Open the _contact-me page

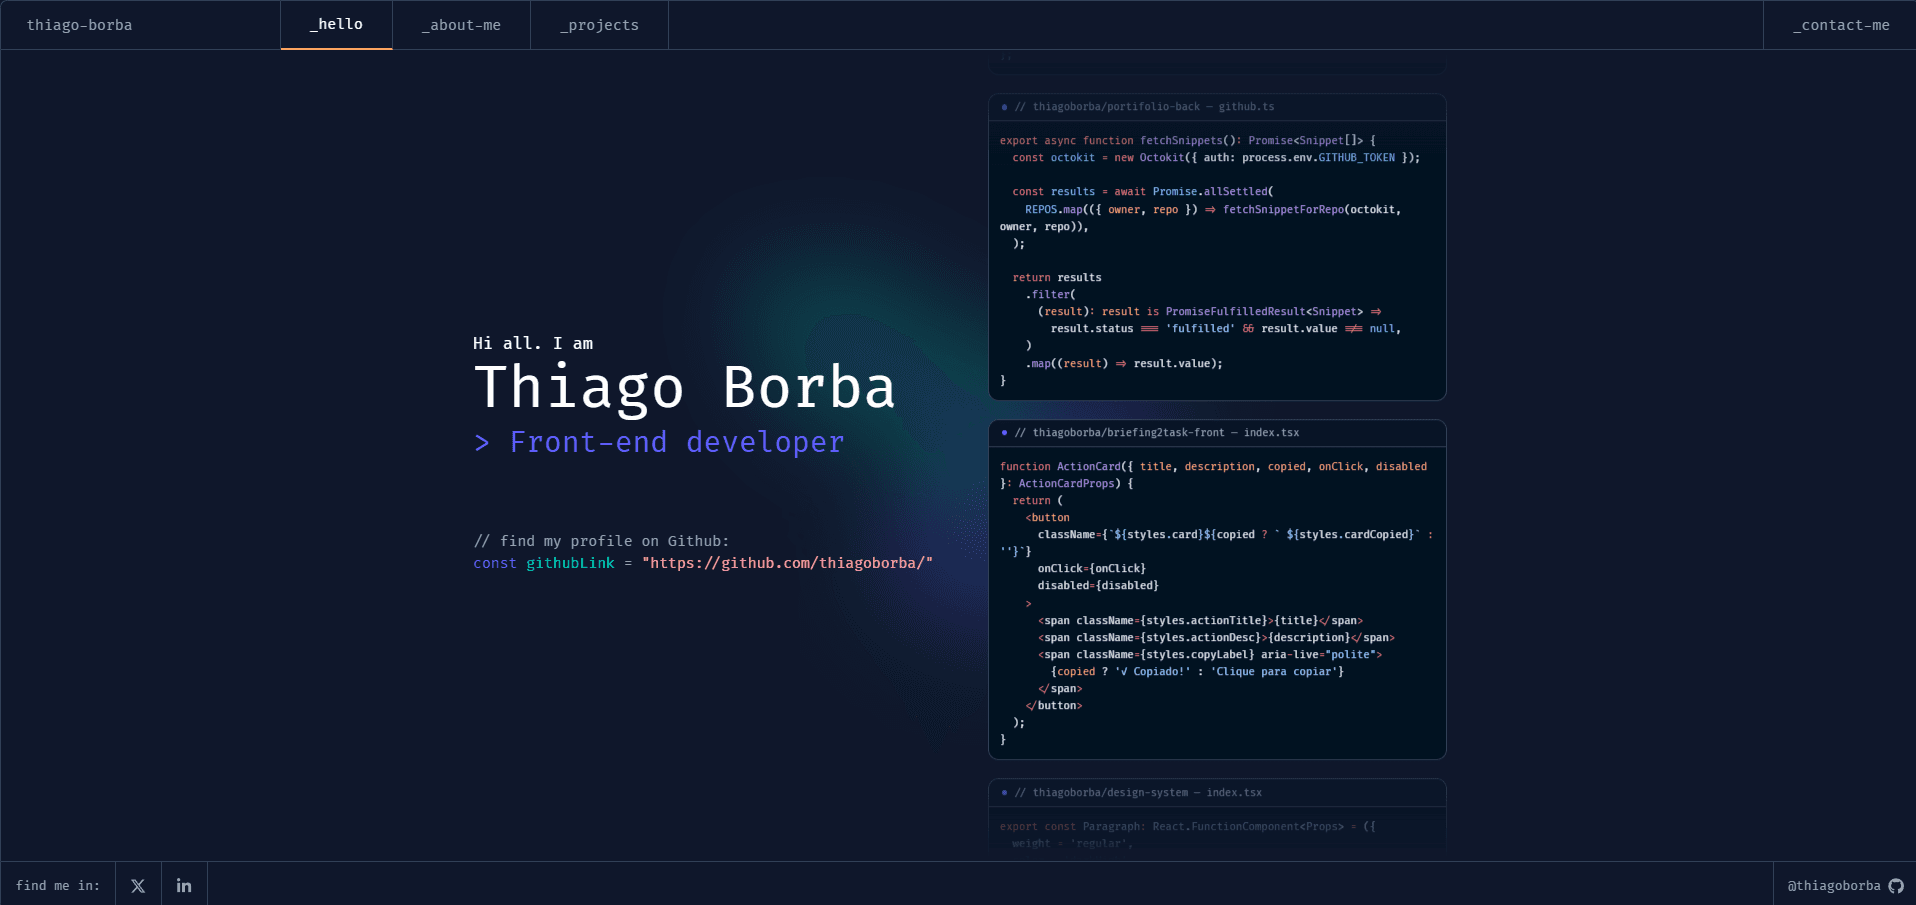pyautogui.click(x=1840, y=25)
